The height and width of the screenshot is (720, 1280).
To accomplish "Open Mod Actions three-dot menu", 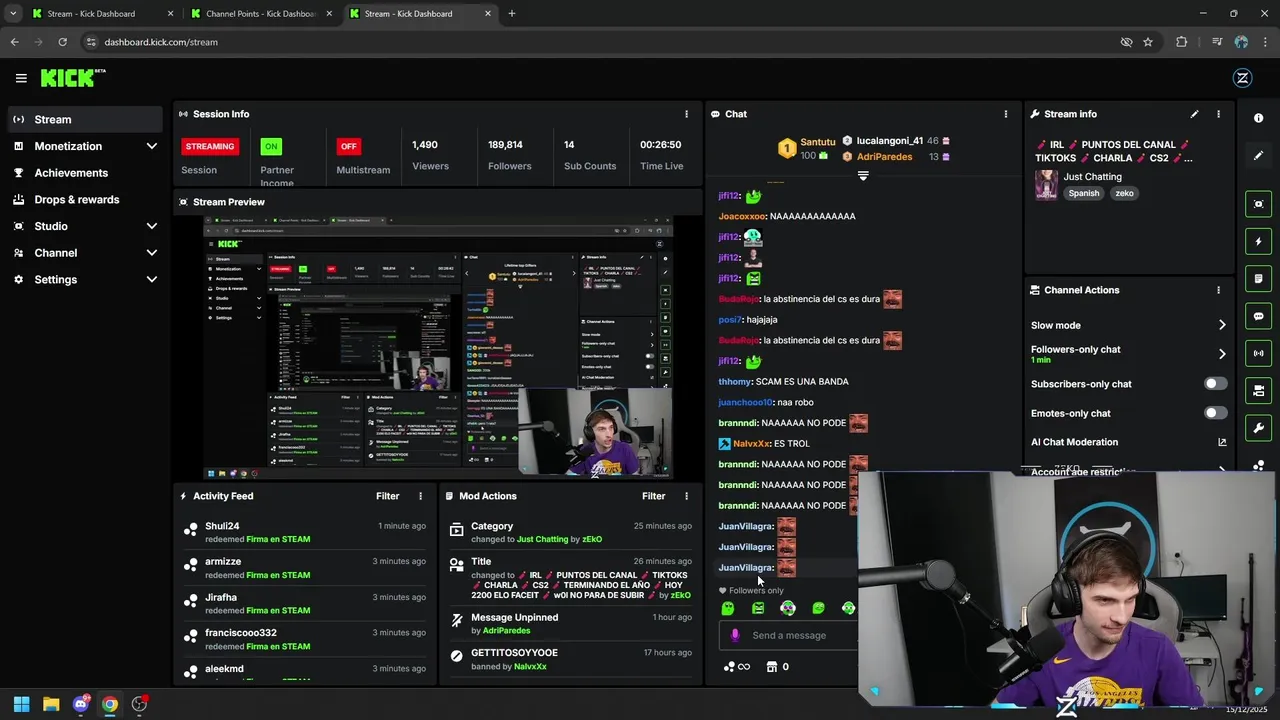I will (x=686, y=496).
